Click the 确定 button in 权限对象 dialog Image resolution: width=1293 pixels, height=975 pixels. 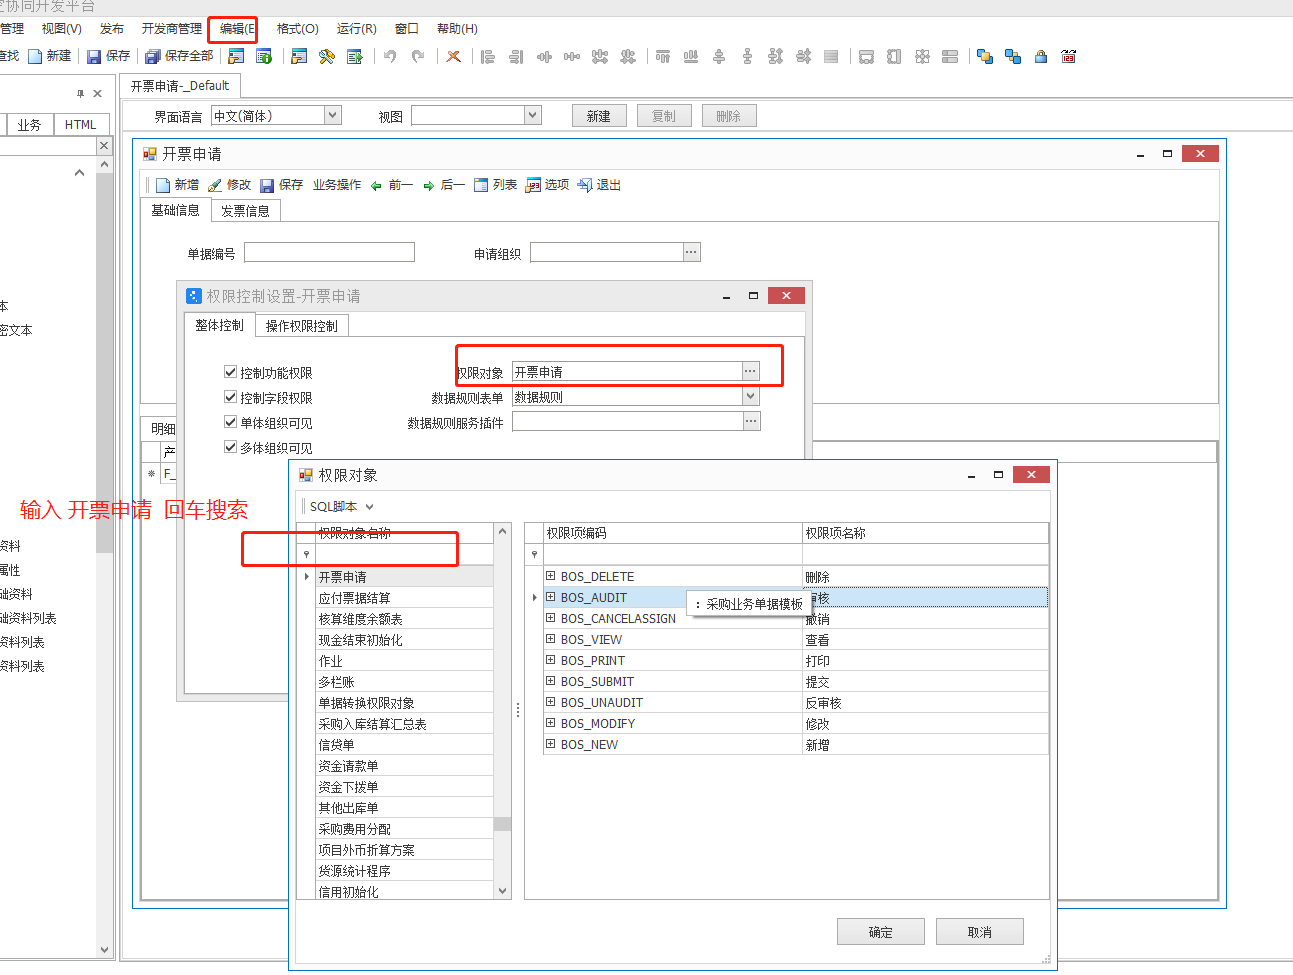880,931
